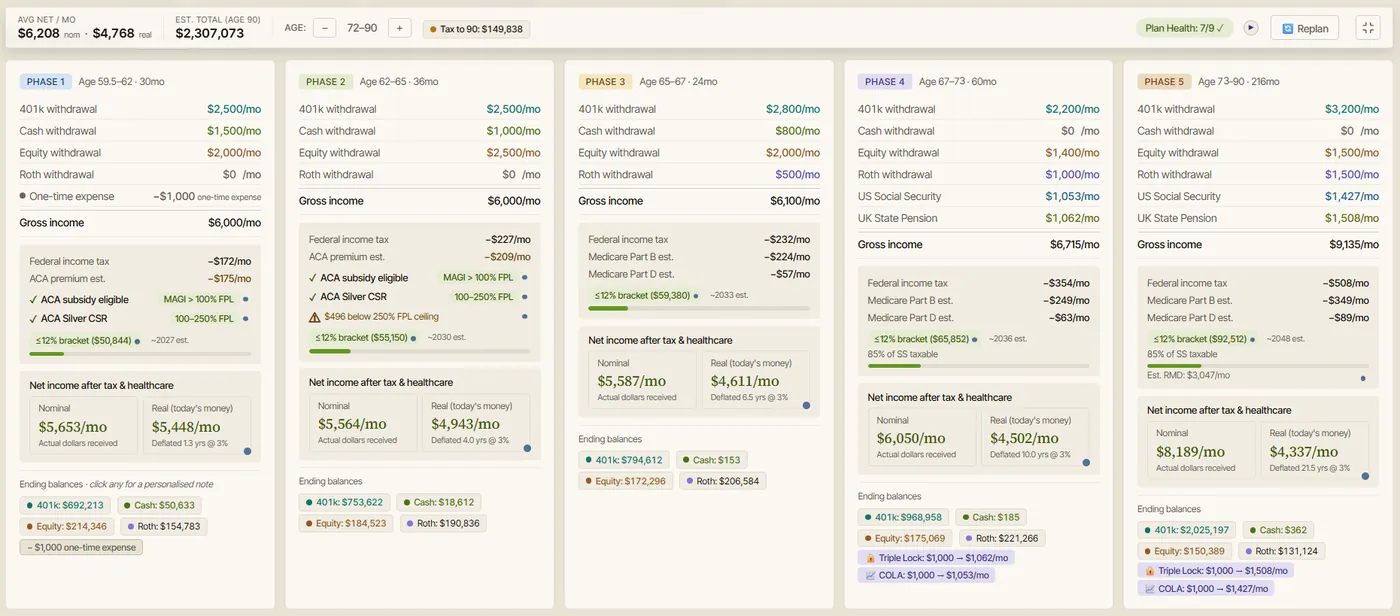Viewport: 1400px width, 616px height.
Task: Click info dot beside Est. RMD $3,047/mo
Action: coord(1362,378)
